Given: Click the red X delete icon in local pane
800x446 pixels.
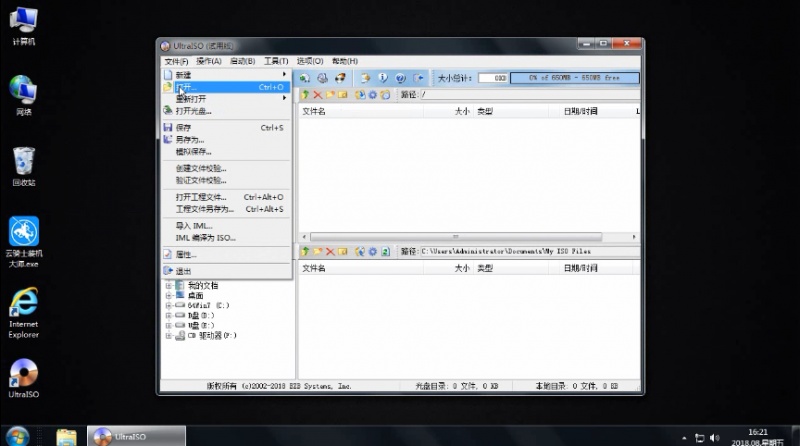Looking at the screenshot, I should [x=330, y=252].
